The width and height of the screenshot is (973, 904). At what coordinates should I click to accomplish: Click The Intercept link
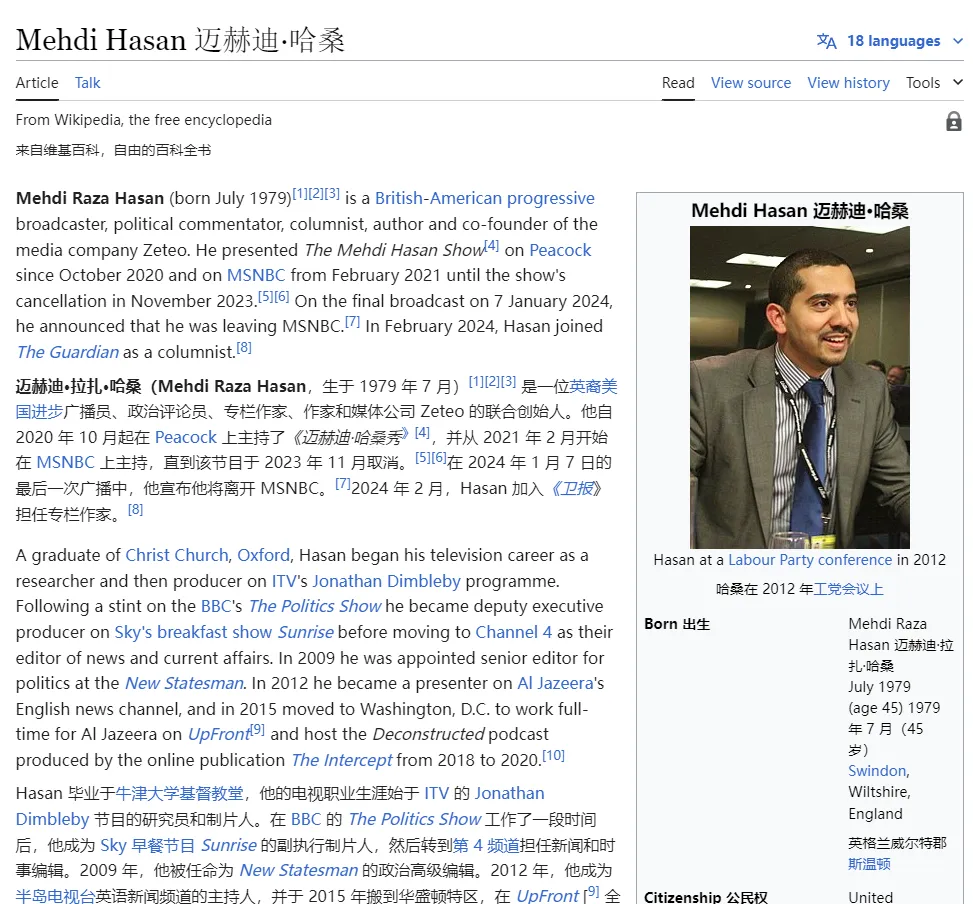tap(341, 760)
